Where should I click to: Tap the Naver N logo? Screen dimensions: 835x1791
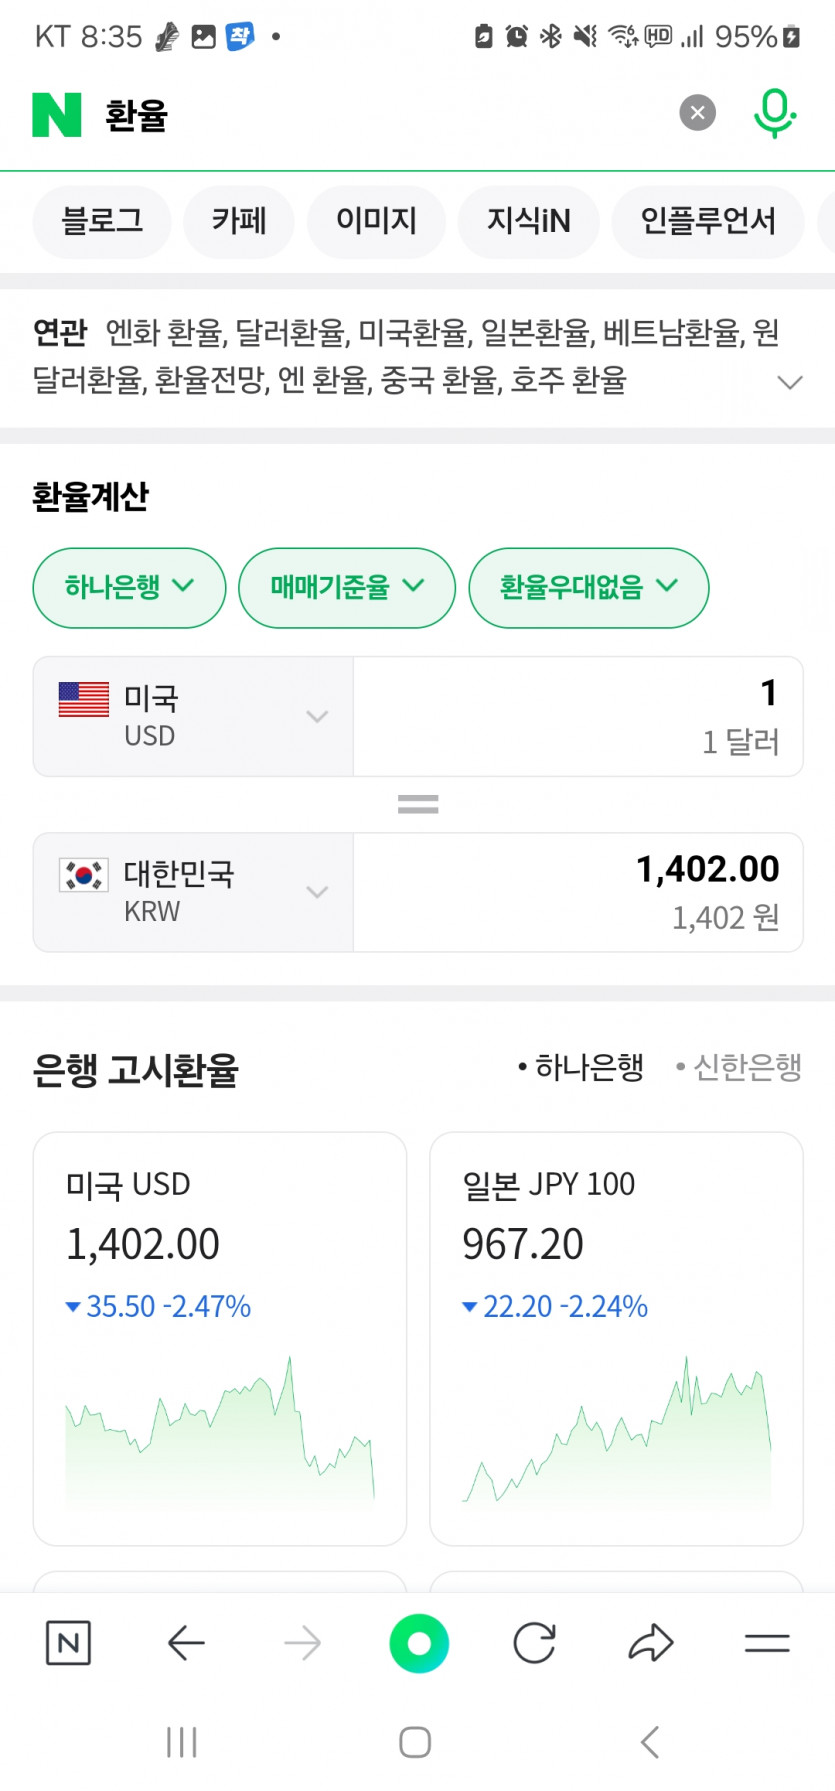click(x=57, y=115)
